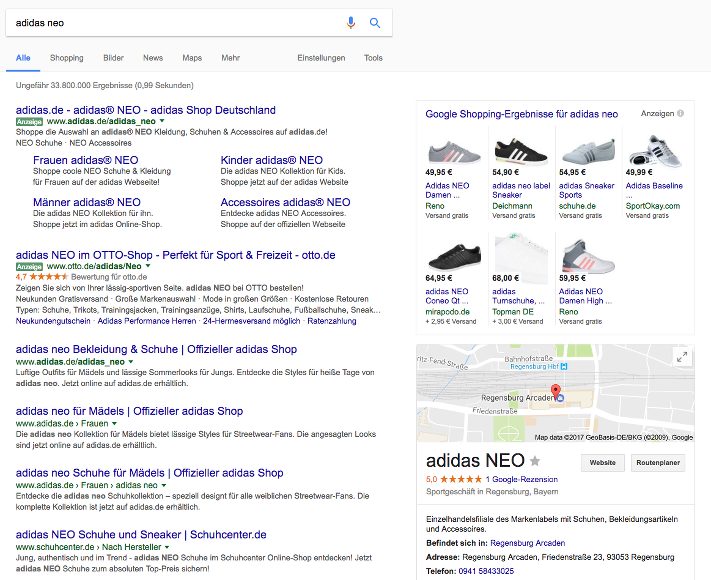Switch to the Shopping tab

click(67, 58)
